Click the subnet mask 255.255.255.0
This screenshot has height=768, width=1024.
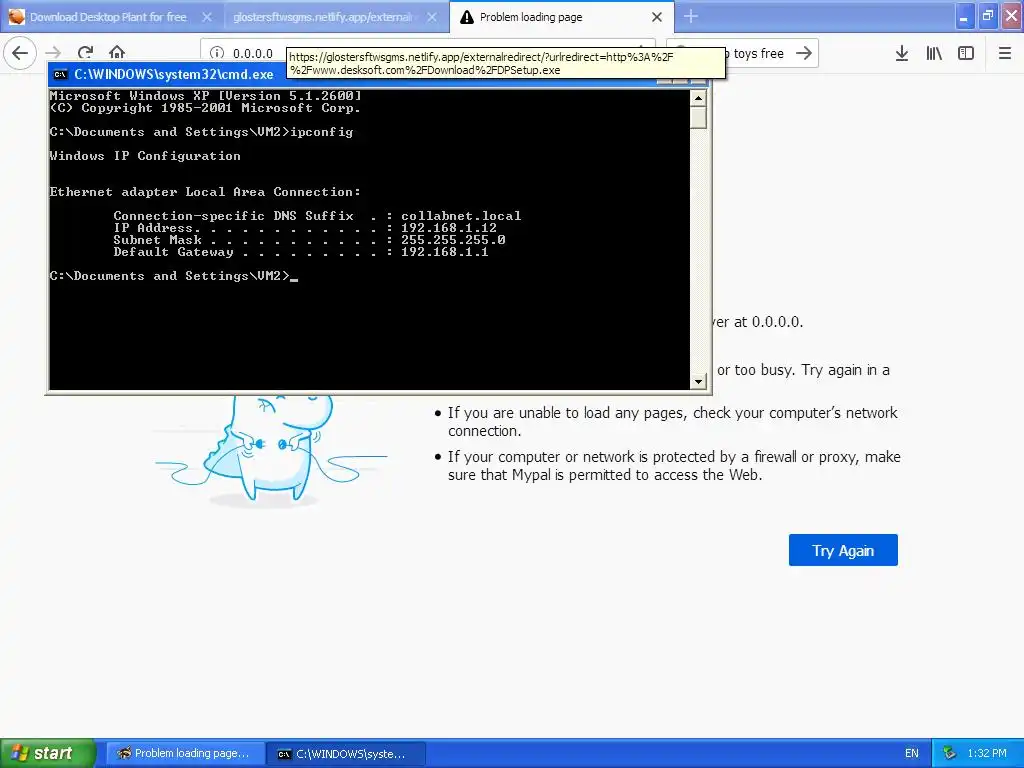[x=453, y=240]
